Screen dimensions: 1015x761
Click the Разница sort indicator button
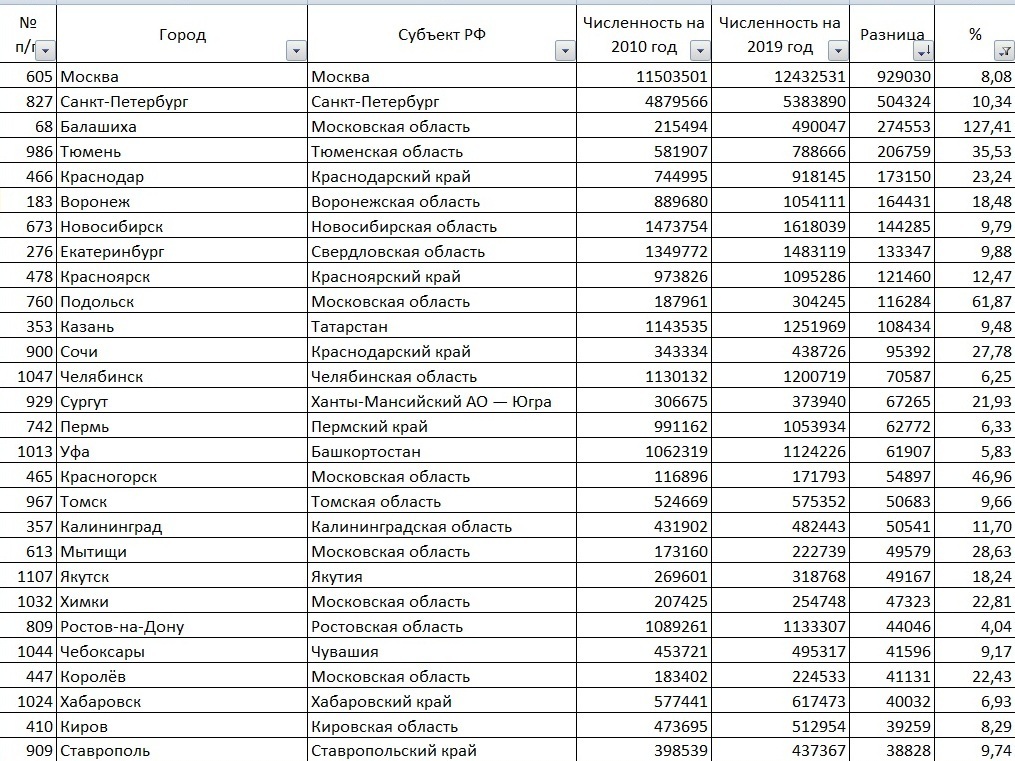tap(923, 51)
